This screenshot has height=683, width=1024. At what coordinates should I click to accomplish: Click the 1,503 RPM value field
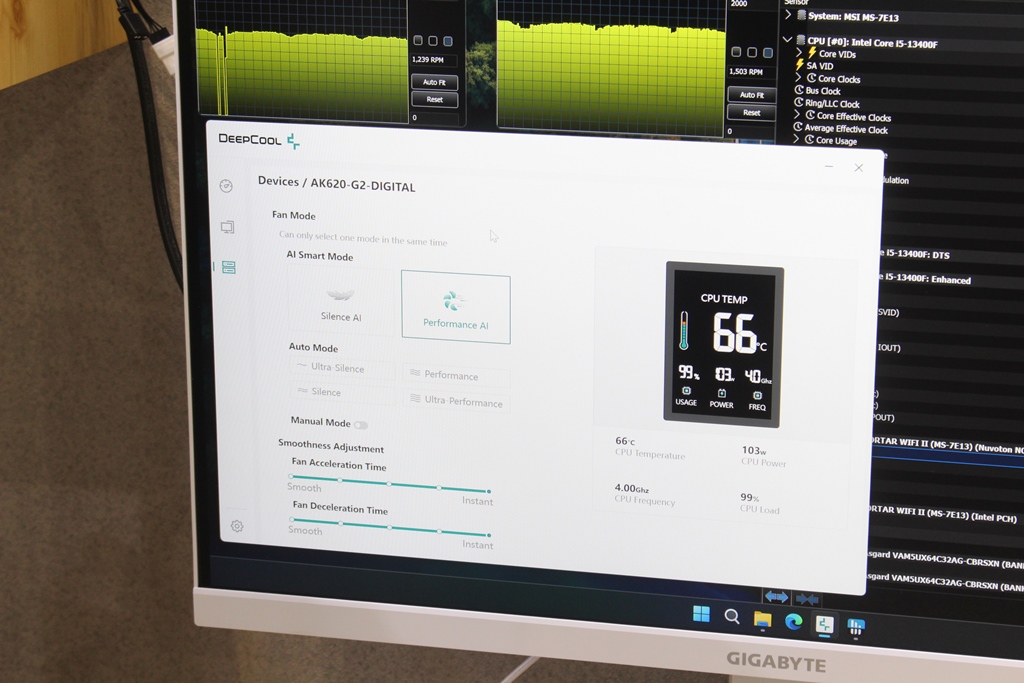(751, 71)
